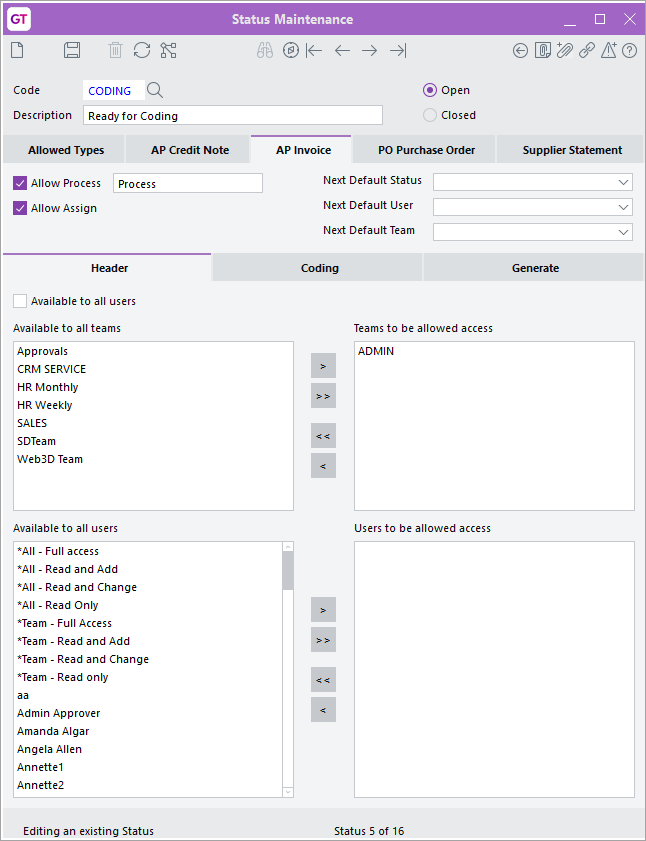Open the Coding sub-tab
Image resolution: width=646 pixels, height=841 pixels.
click(x=319, y=268)
